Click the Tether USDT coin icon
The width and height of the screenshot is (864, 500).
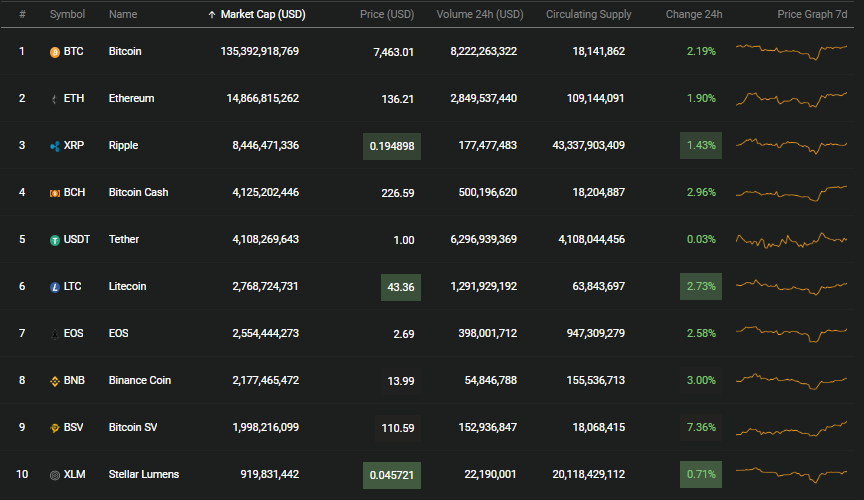point(55,240)
